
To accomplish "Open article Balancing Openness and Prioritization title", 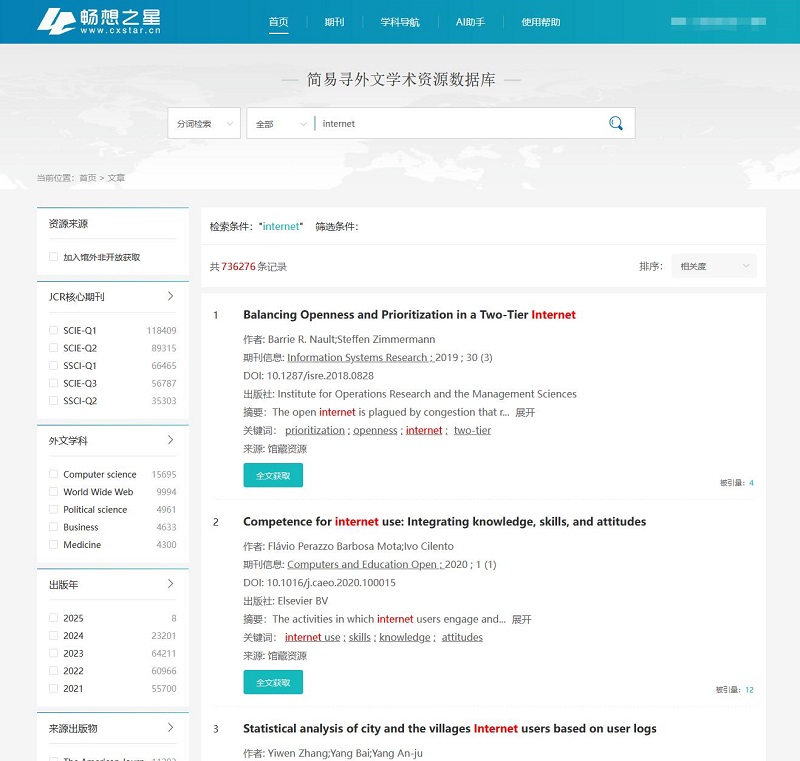I will (x=409, y=315).
